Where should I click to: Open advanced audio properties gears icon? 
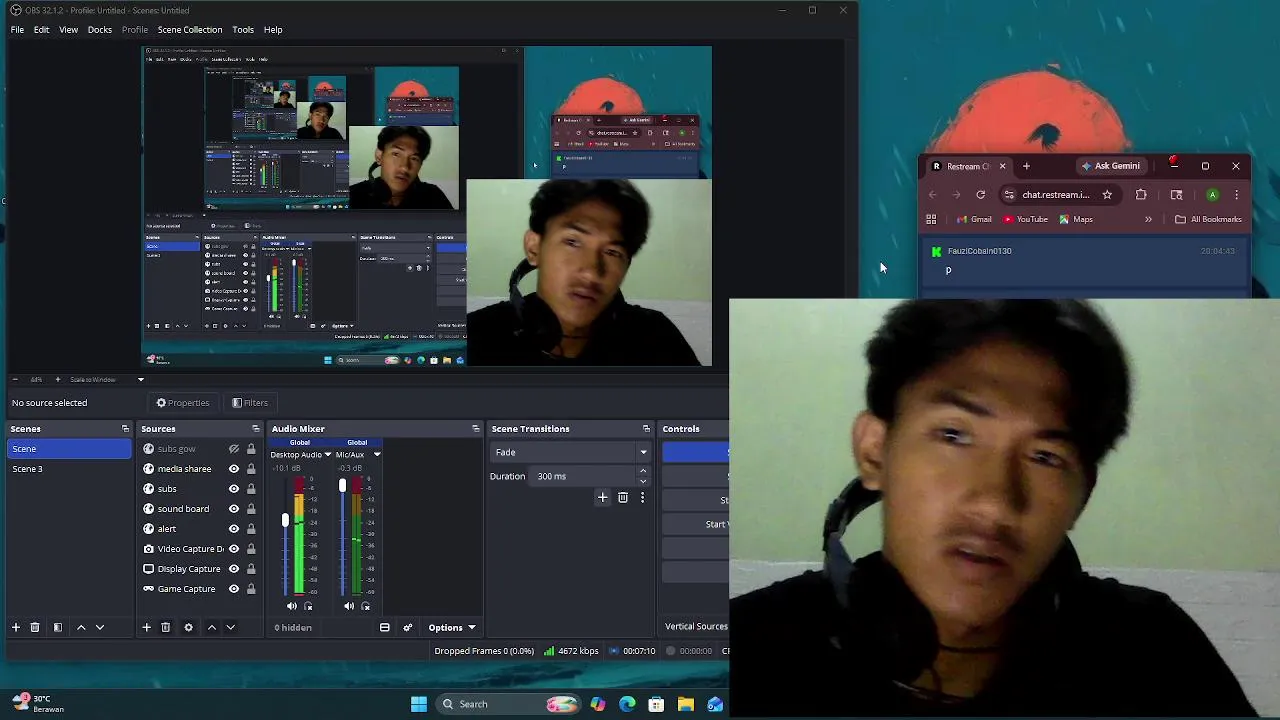407,627
